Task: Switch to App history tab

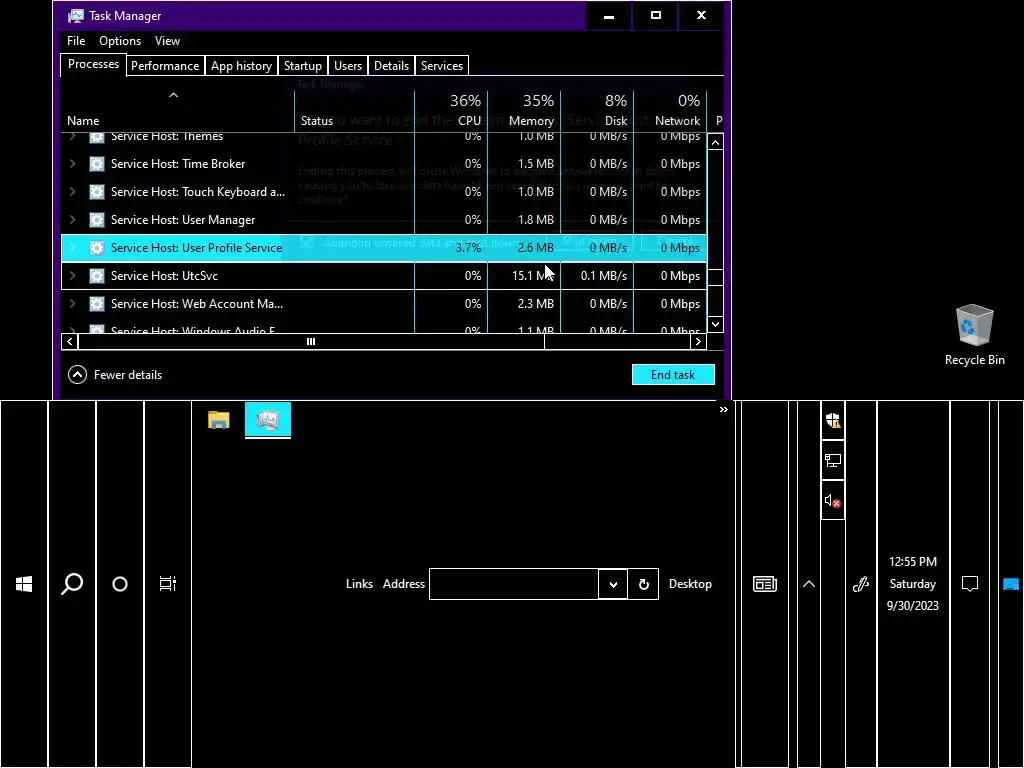Action: (x=241, y=66)
